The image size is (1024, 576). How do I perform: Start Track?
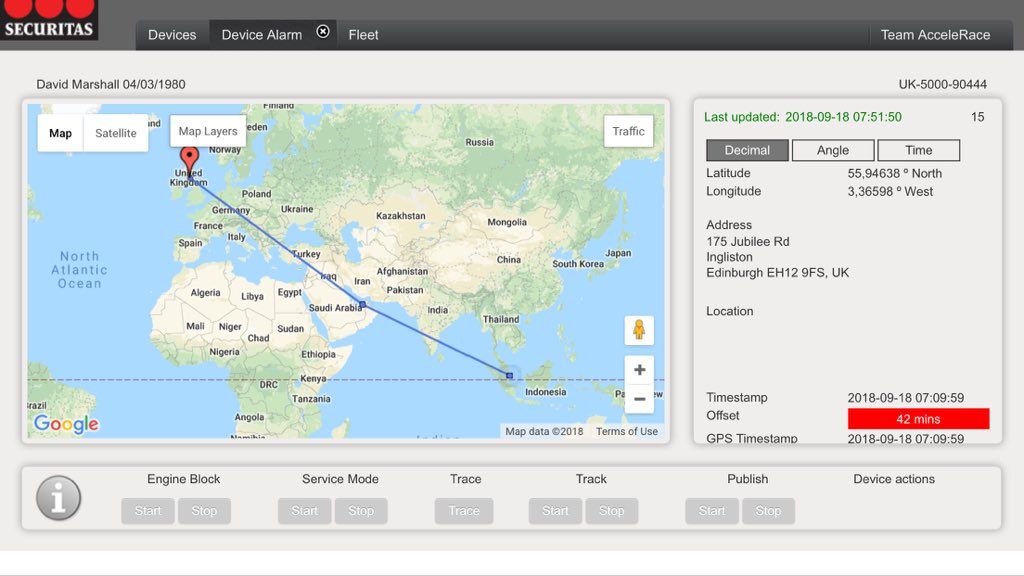click(555, 511)
